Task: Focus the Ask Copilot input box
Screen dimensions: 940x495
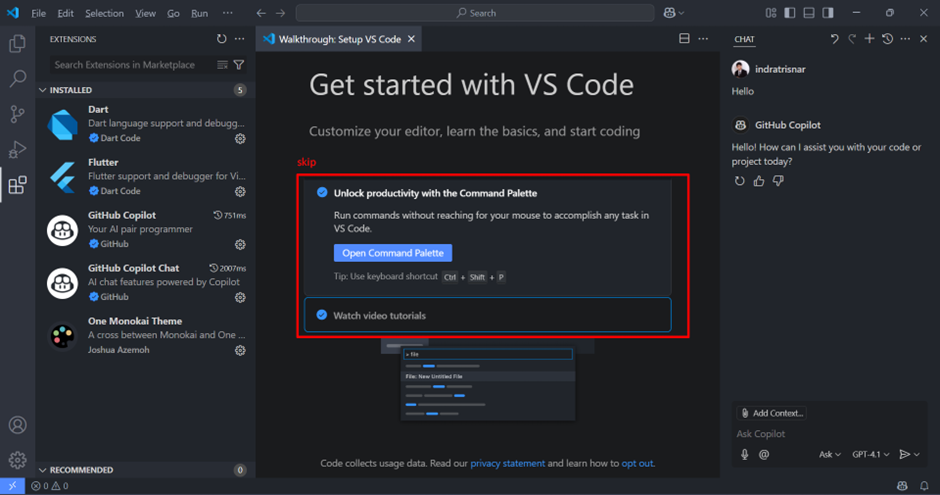Action: pyautogui.click(x=827, y=434)
